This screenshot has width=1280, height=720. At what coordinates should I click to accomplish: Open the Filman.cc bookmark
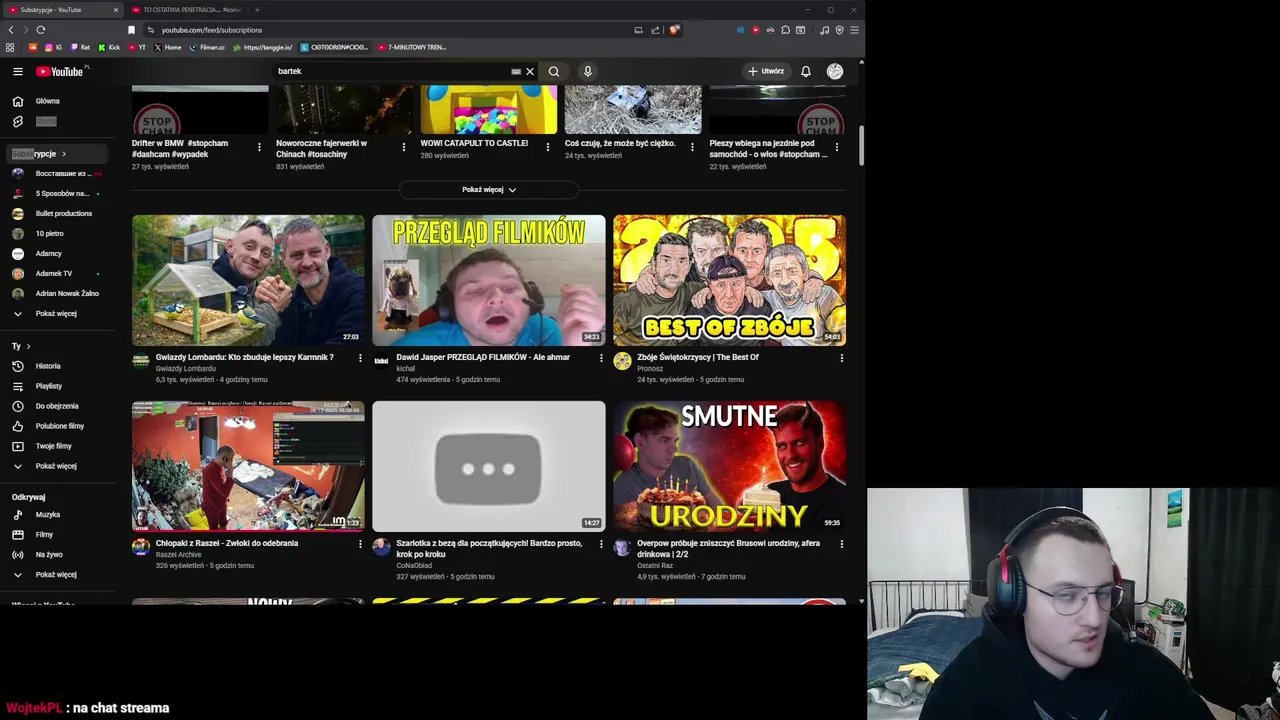pos(207,47)
